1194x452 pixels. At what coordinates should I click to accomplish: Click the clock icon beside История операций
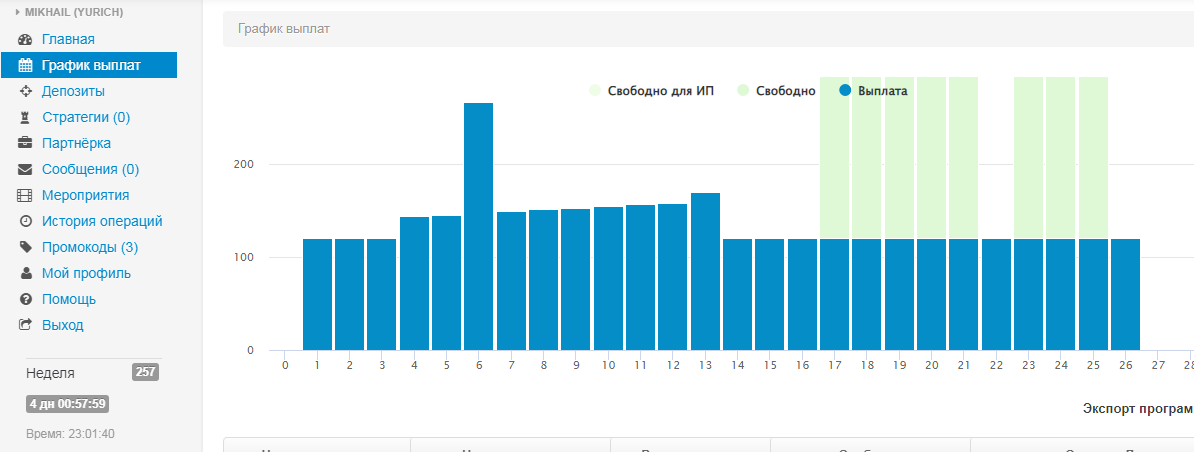click(x=26, y=222)
